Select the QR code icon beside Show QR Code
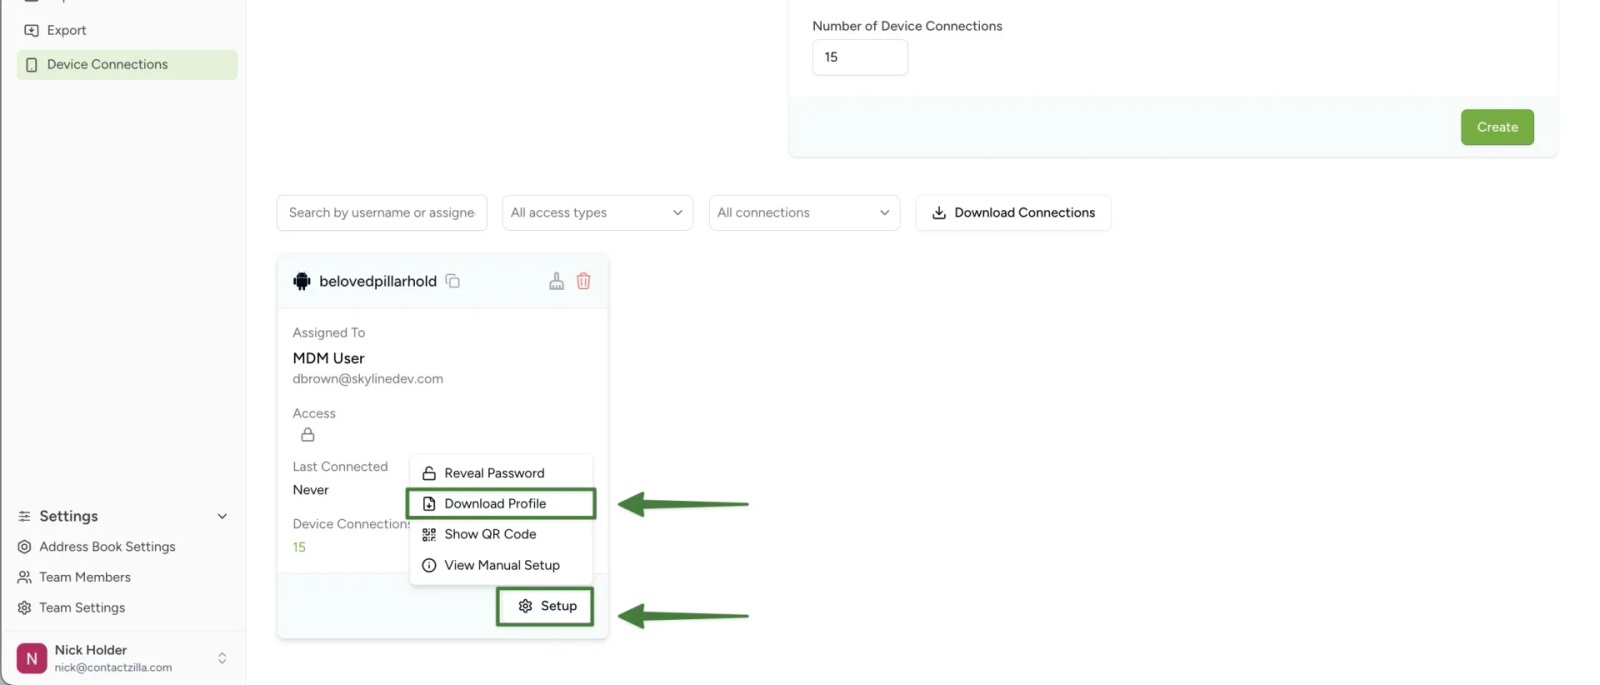The height and width of the screenshot is (685, 1600). pos(428,534)
